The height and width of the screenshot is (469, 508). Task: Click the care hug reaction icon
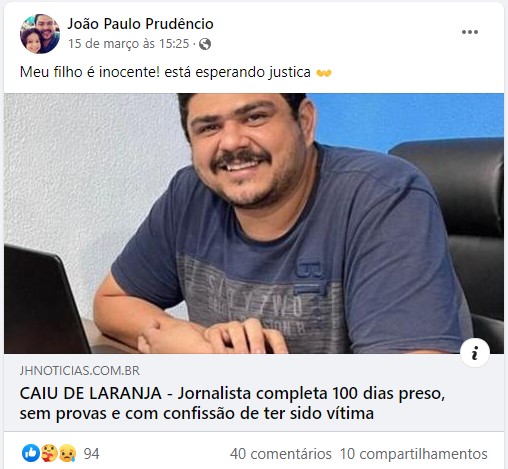click(49, 453)
